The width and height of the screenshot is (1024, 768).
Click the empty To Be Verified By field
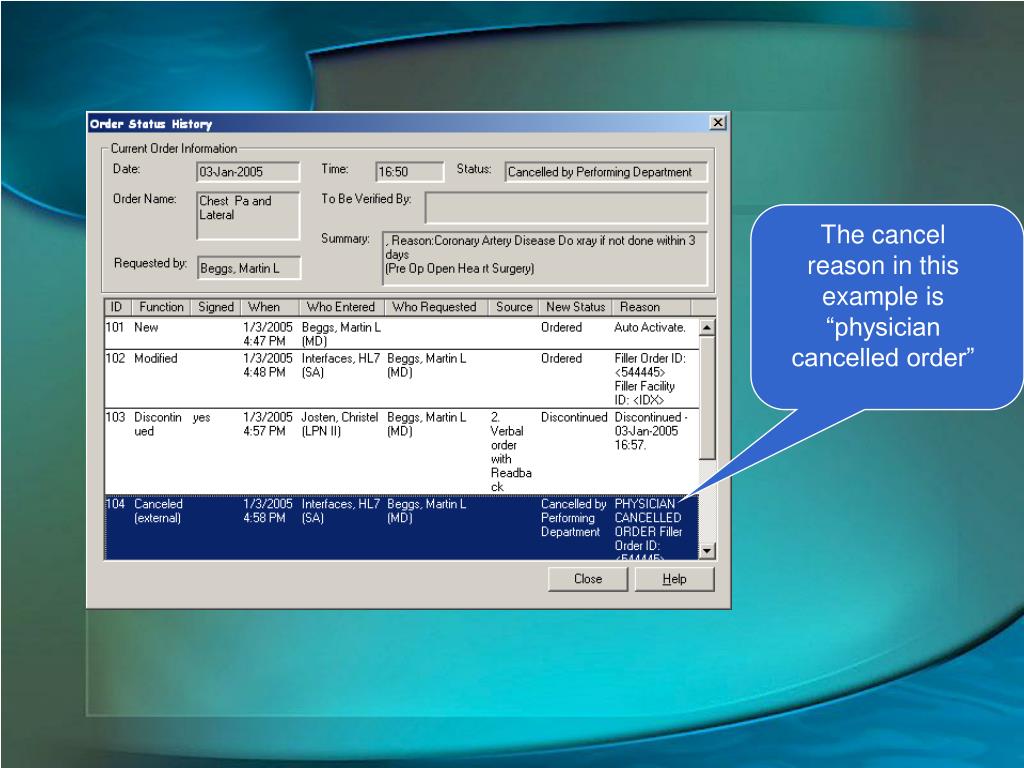click(566, 208)
